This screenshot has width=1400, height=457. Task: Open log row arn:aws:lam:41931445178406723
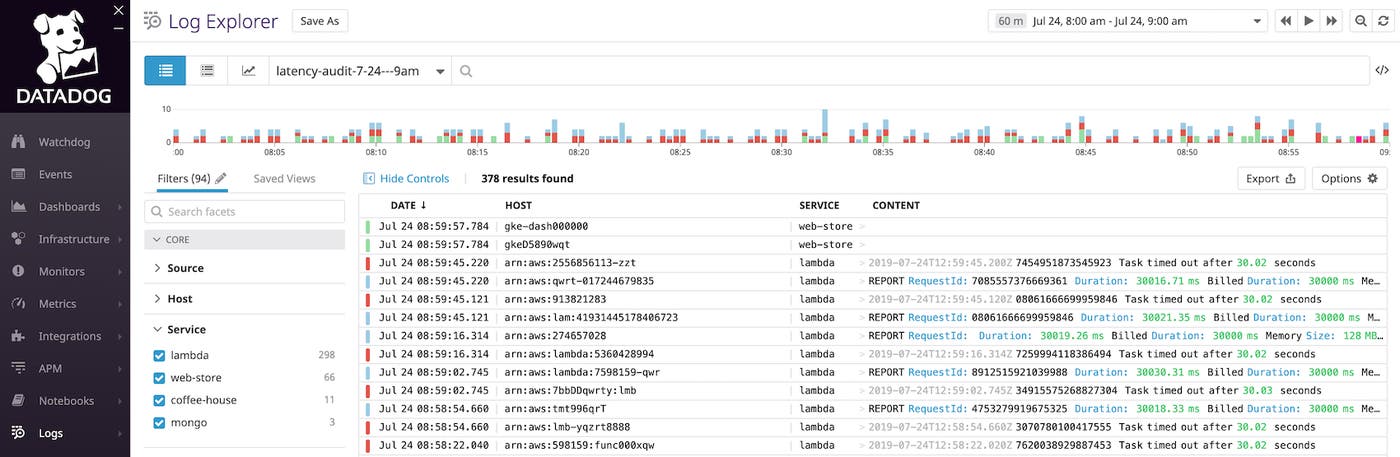coord(875,317)
